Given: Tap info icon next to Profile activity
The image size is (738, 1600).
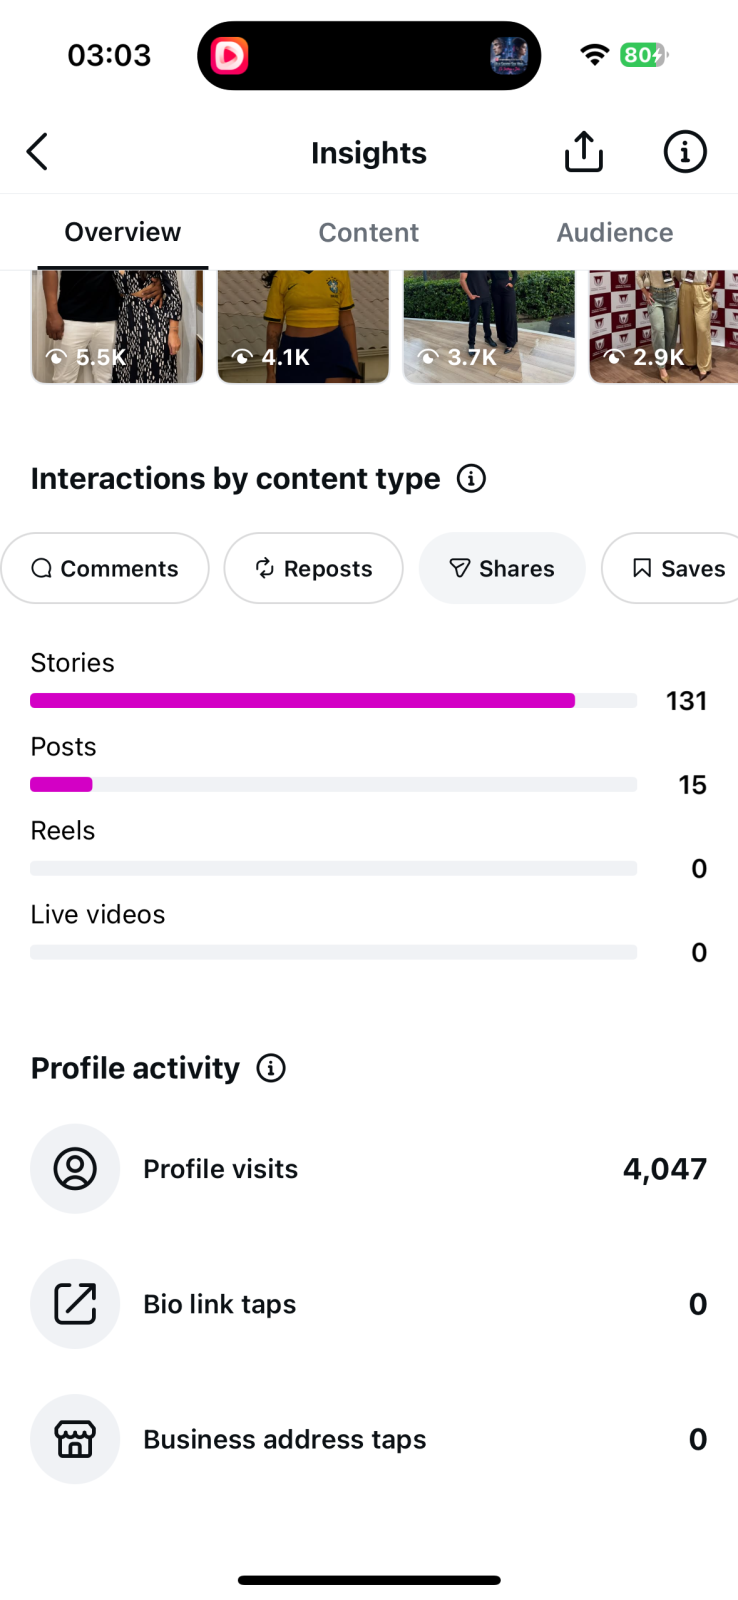Looking at the screenshot, I should tap(271, 1068).
